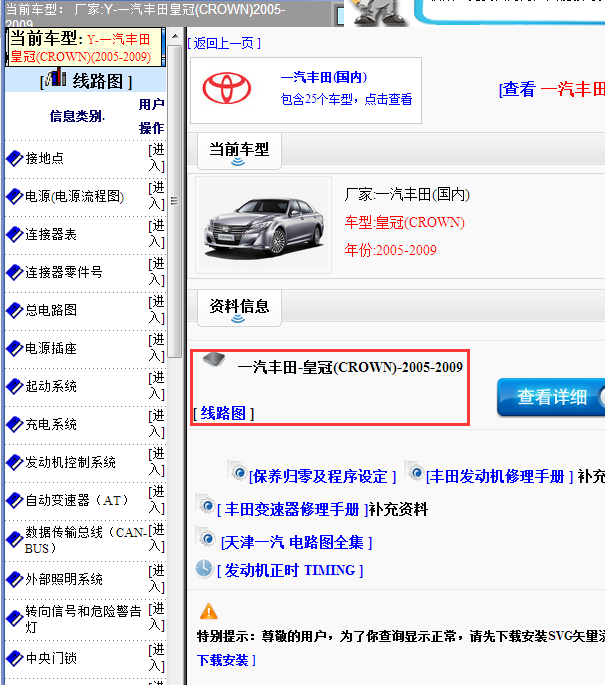Viewport: 605px width, 685px height.
Task: Open 保养归零及程序设定 link
Action: 322,476
